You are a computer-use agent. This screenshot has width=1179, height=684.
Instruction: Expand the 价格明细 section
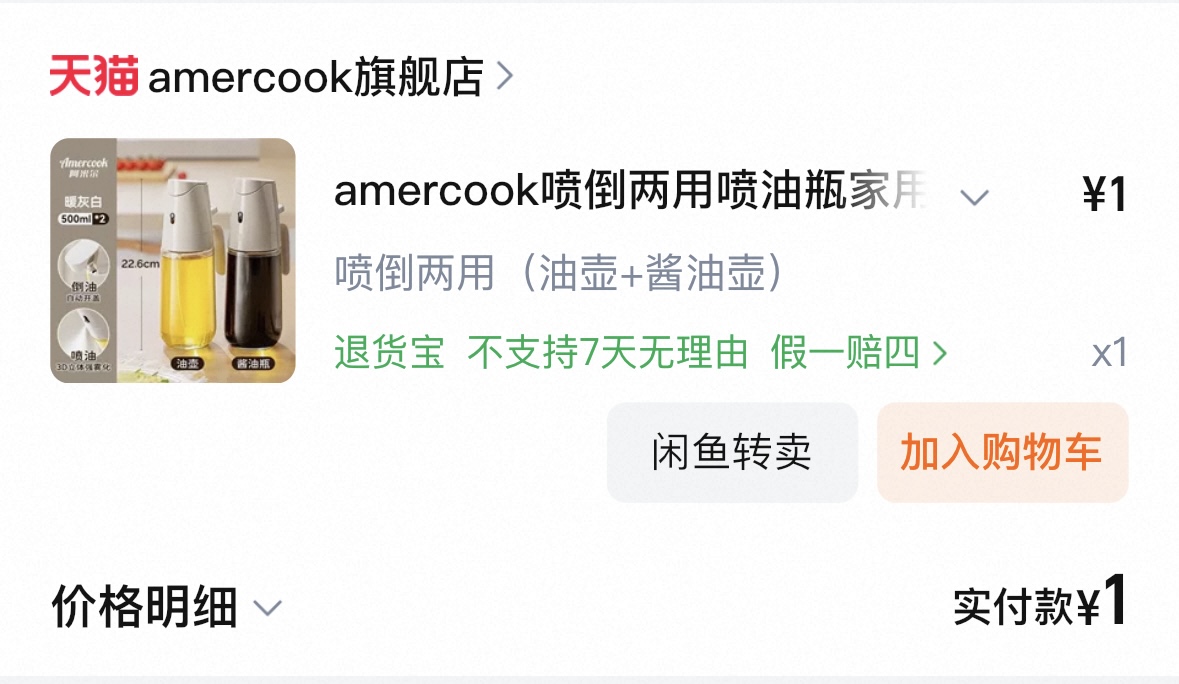click(x=166, y=607)
